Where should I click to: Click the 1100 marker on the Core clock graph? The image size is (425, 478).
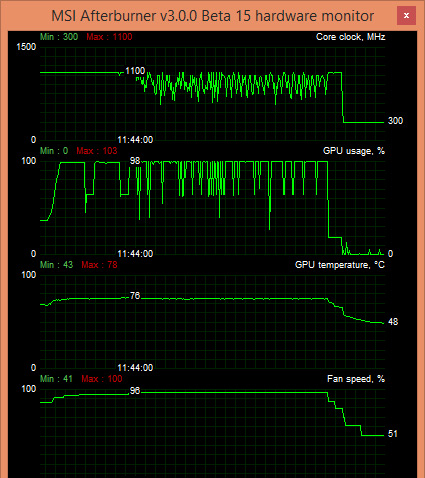135,71
